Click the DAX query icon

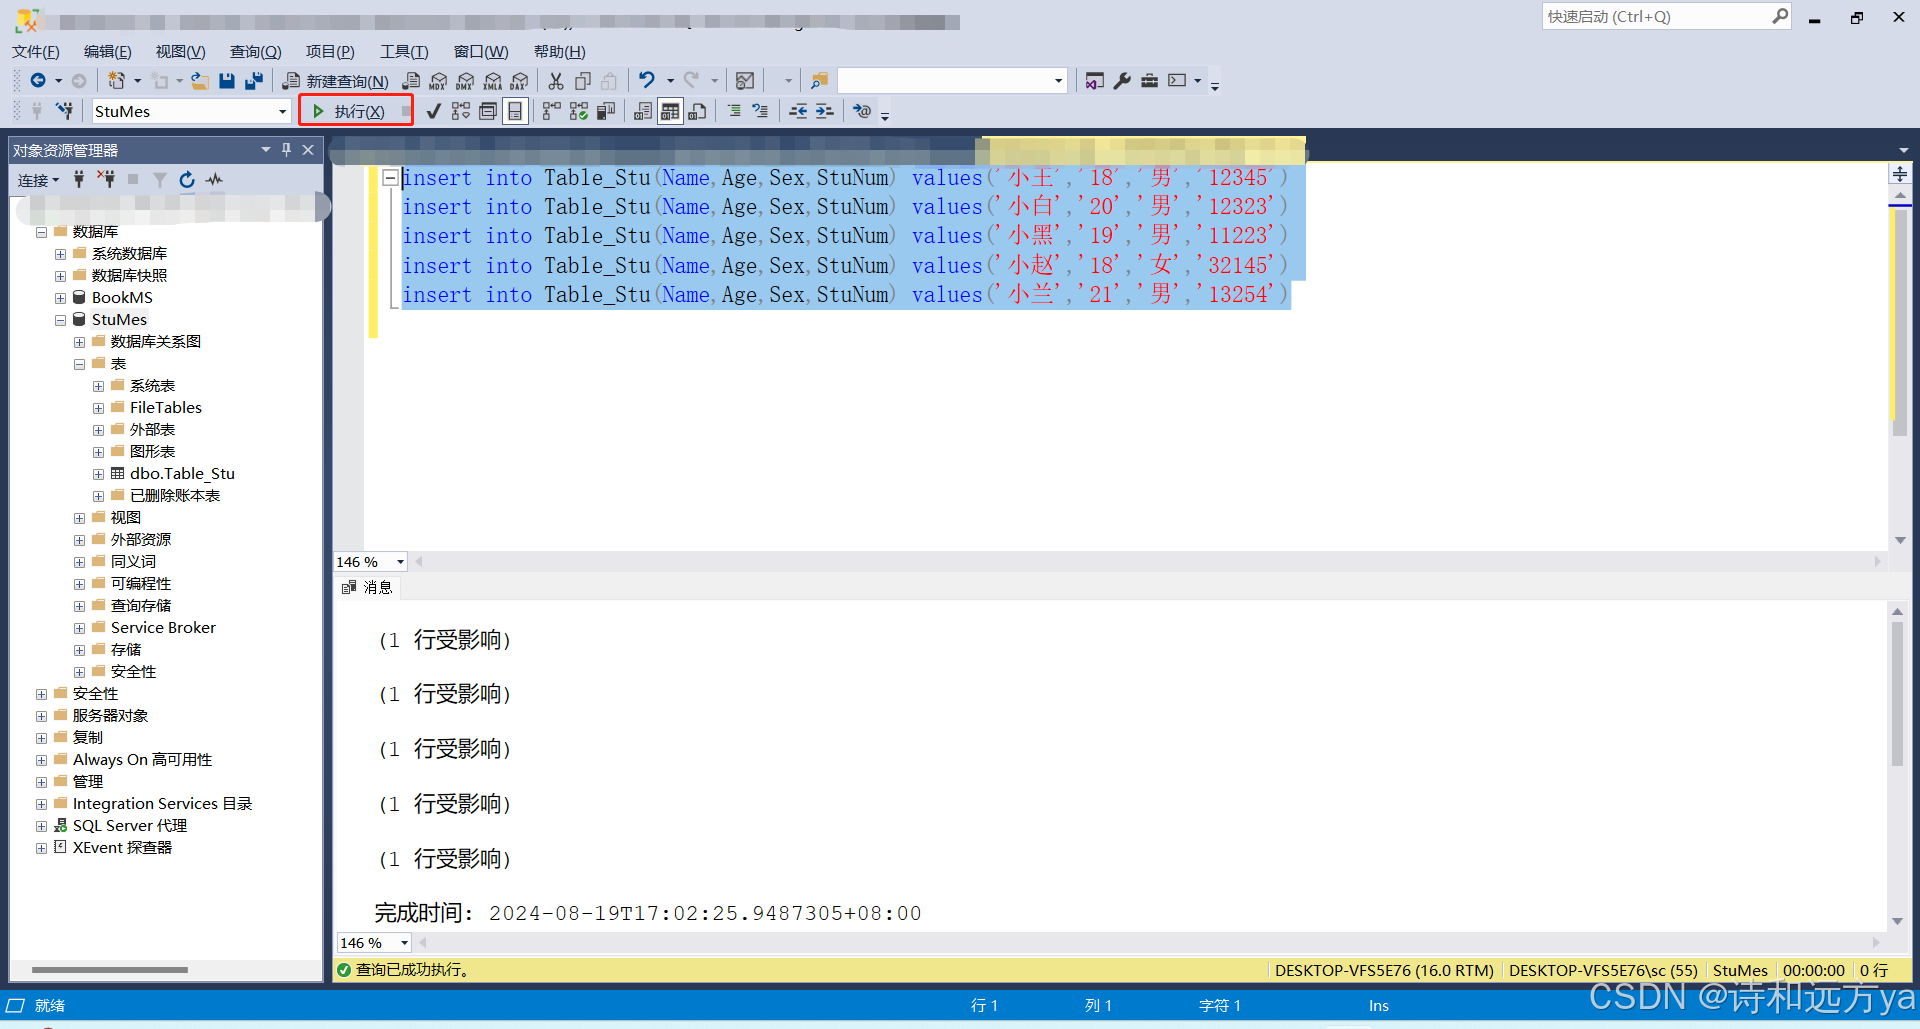point(519,81)
